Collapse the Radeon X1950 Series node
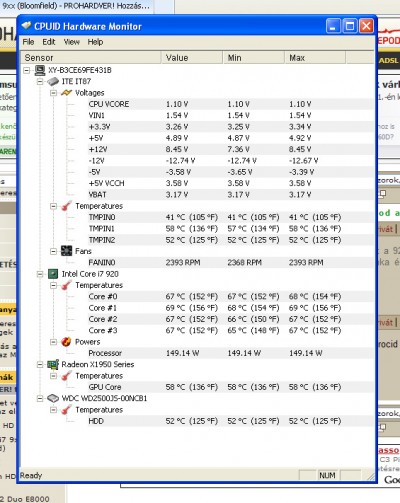This screenshot has height=503, width=400. point(40,365)
